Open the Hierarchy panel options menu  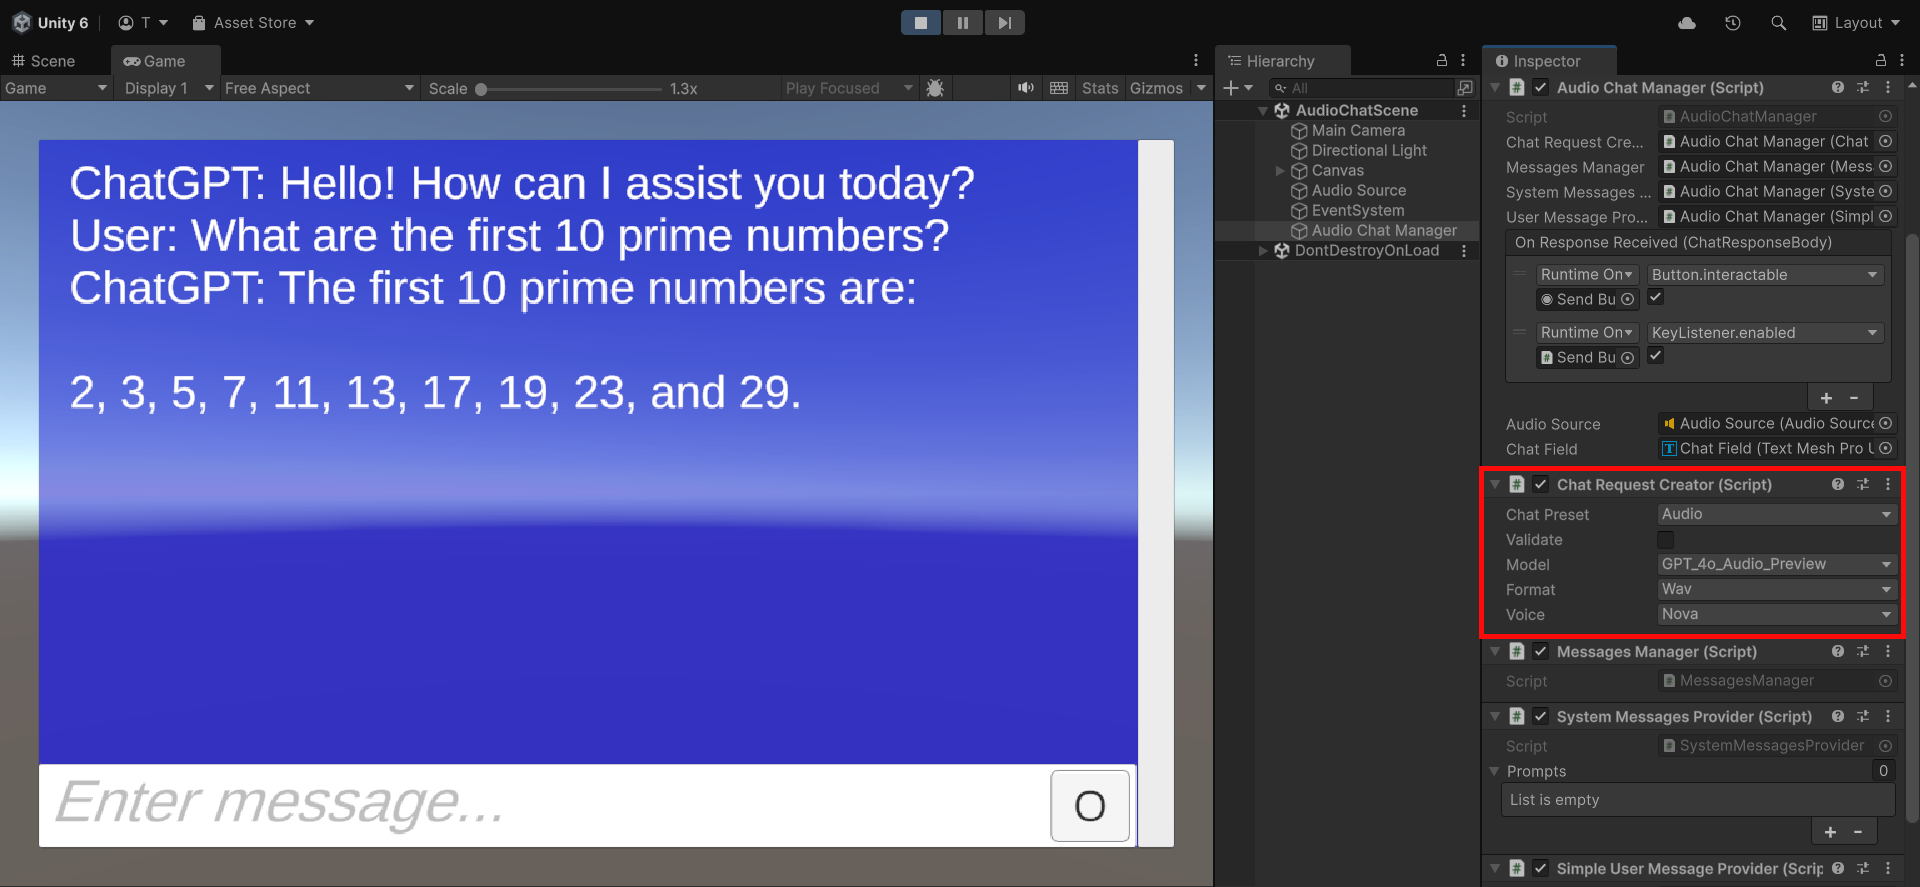tap(1463, 61)
